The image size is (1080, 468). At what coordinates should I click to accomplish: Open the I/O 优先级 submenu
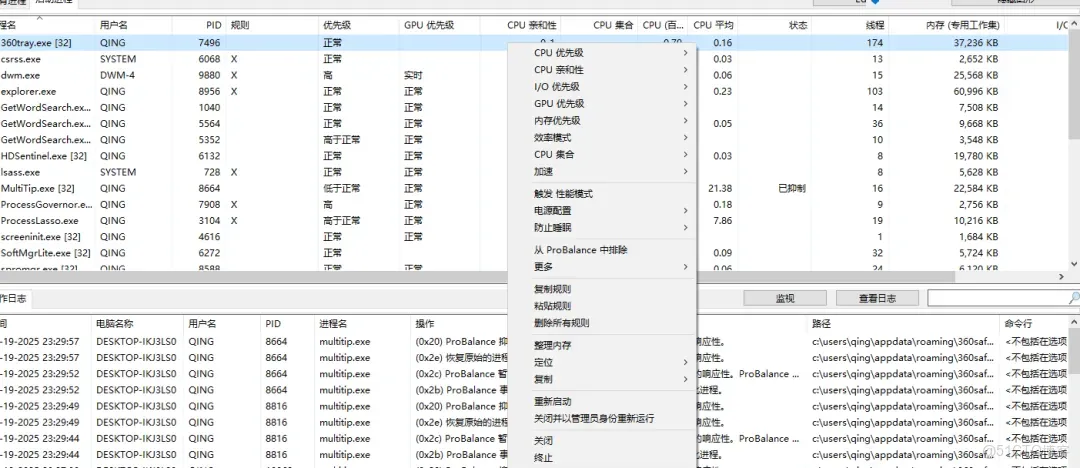click(x=601, y=87)
